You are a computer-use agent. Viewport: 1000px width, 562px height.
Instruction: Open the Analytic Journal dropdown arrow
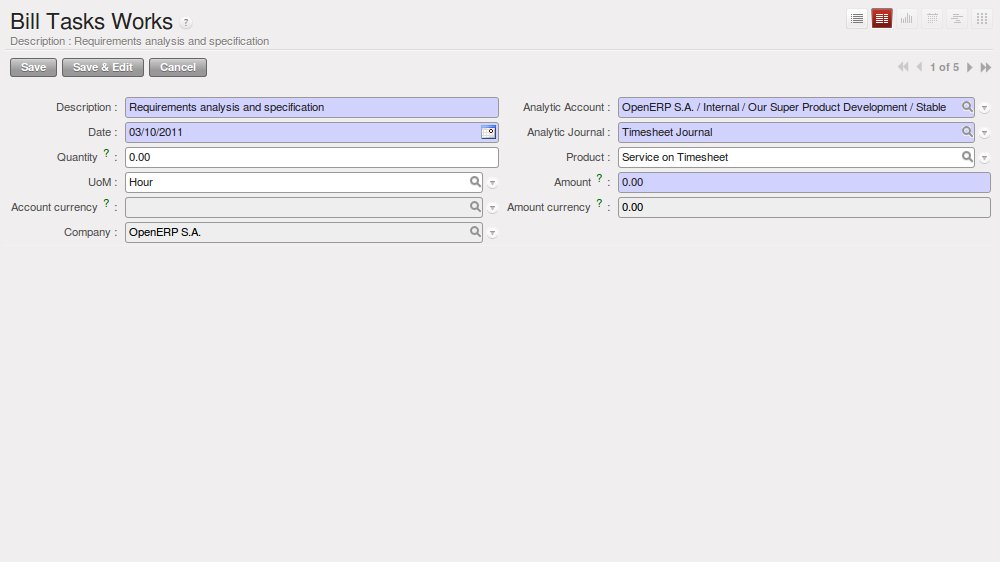(x=984, y=133)
